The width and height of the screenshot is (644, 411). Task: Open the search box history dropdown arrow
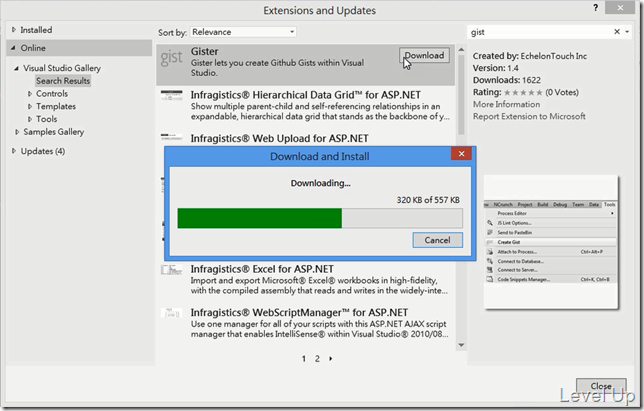click(627, 32)
